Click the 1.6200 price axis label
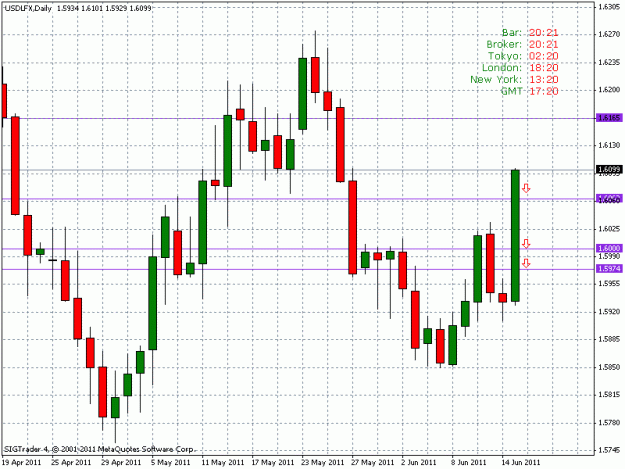625x469 pixels. pyautogui.click(x=610, y=90)
